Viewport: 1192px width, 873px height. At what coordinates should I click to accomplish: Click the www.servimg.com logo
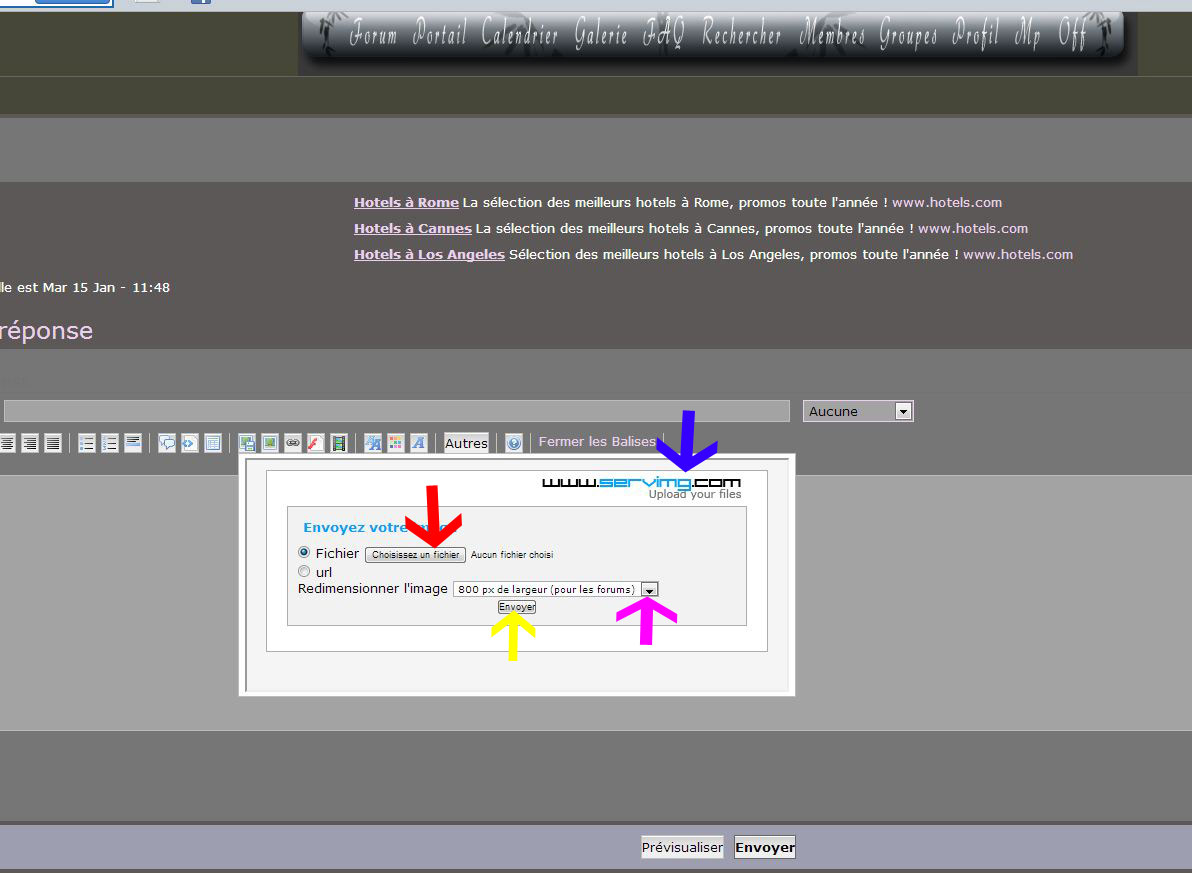click(x=641, y=482)
